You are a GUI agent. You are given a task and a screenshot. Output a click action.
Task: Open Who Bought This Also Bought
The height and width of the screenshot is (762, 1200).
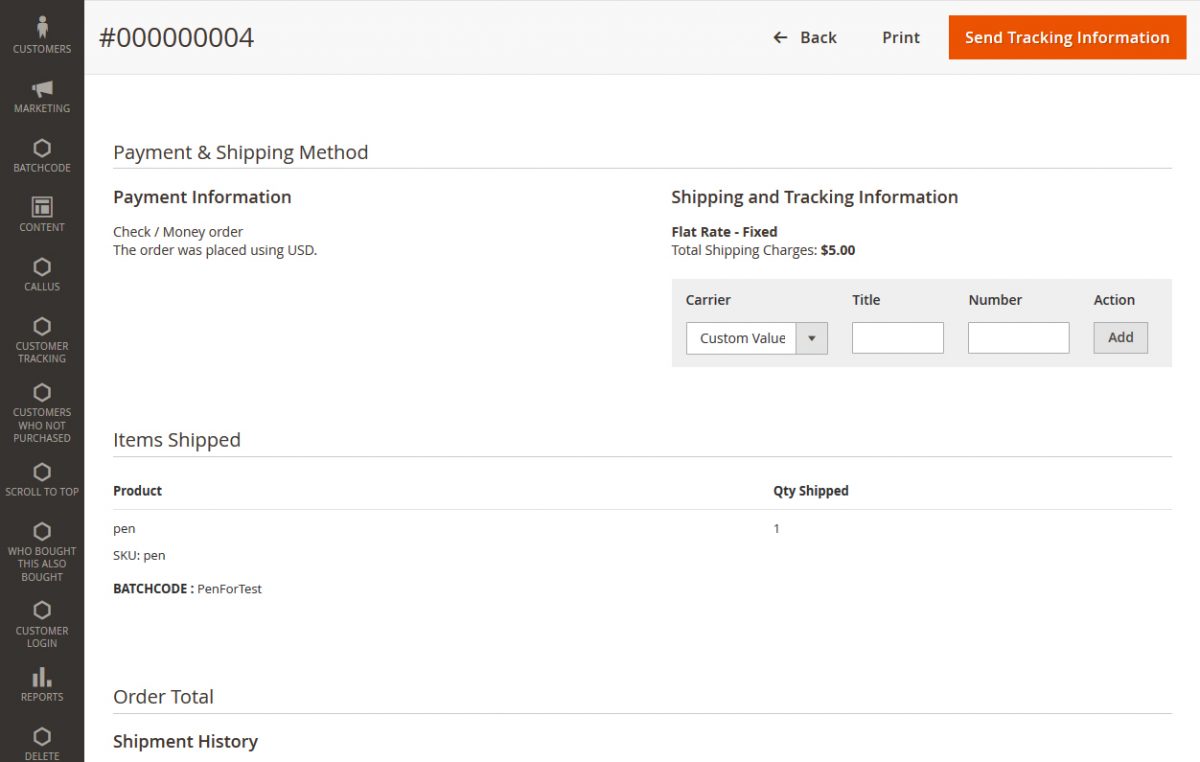41,550
